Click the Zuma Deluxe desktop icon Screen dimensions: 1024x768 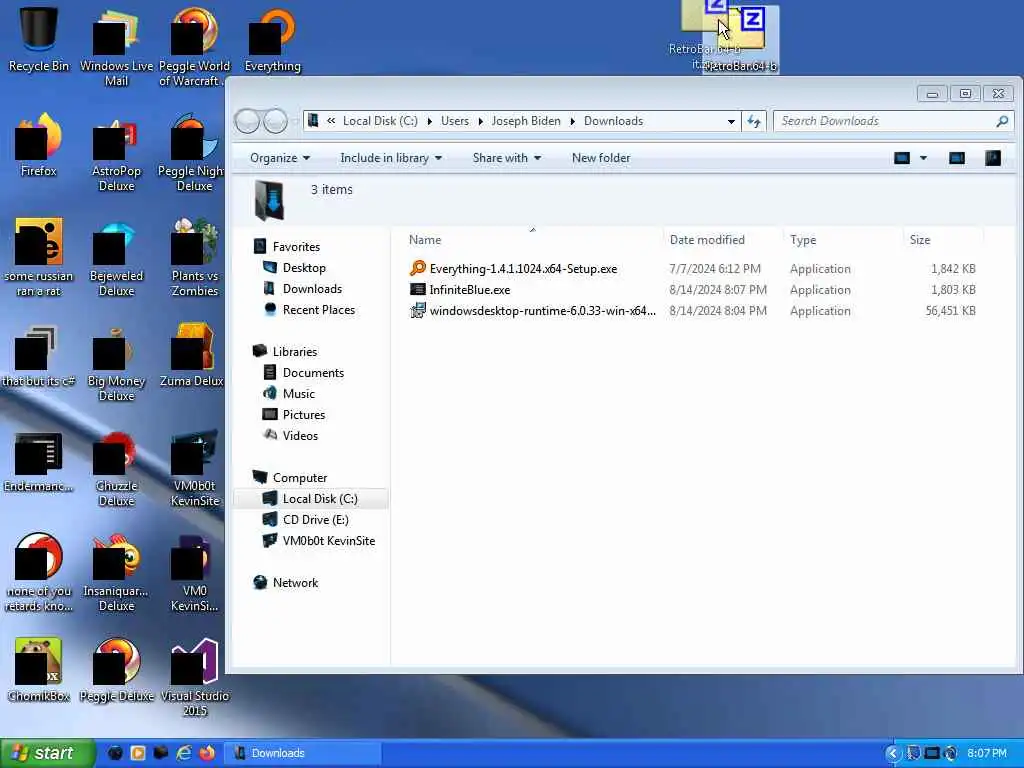click(x=191, y=355)
